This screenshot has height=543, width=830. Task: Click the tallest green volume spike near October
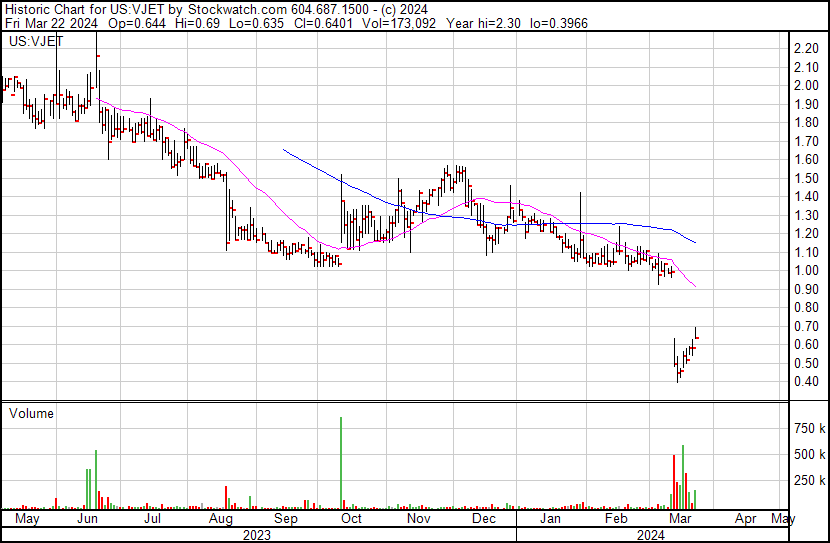(341, 460)
